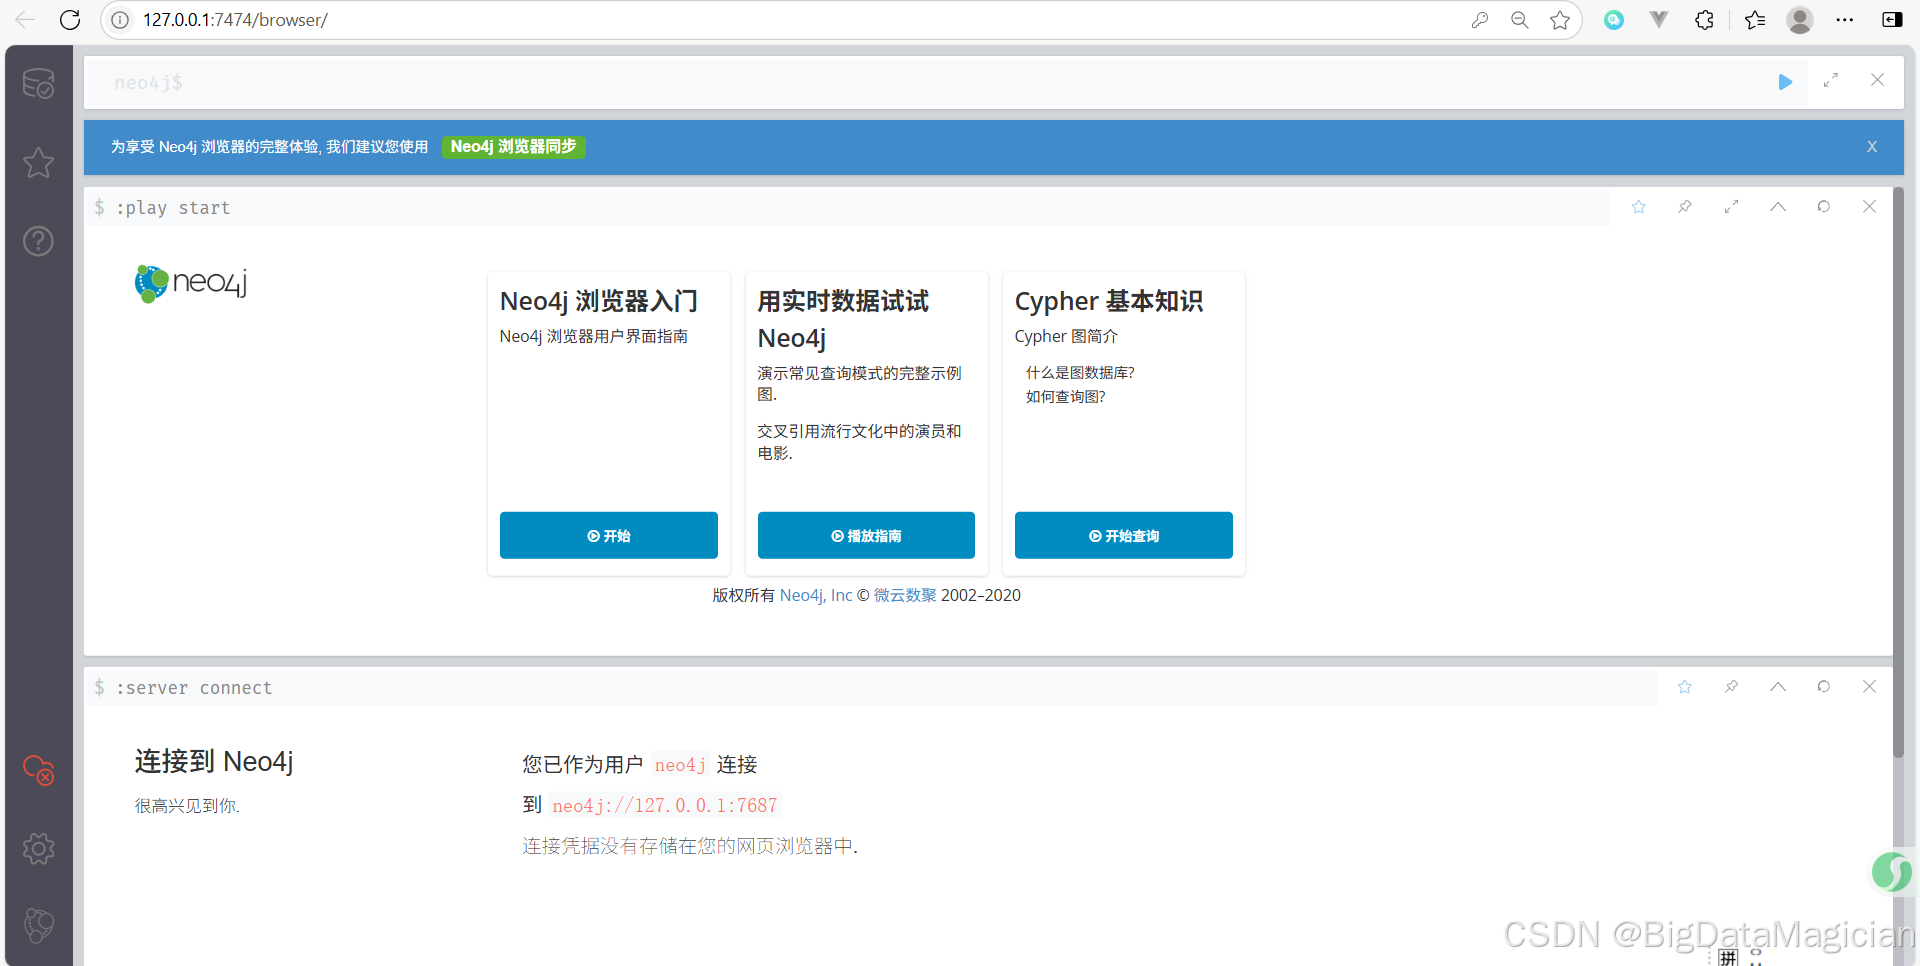Image resolution: width=1920 pixels, height=966 pixels.
Task: Click the 播放指南 button
Action: 866,535
